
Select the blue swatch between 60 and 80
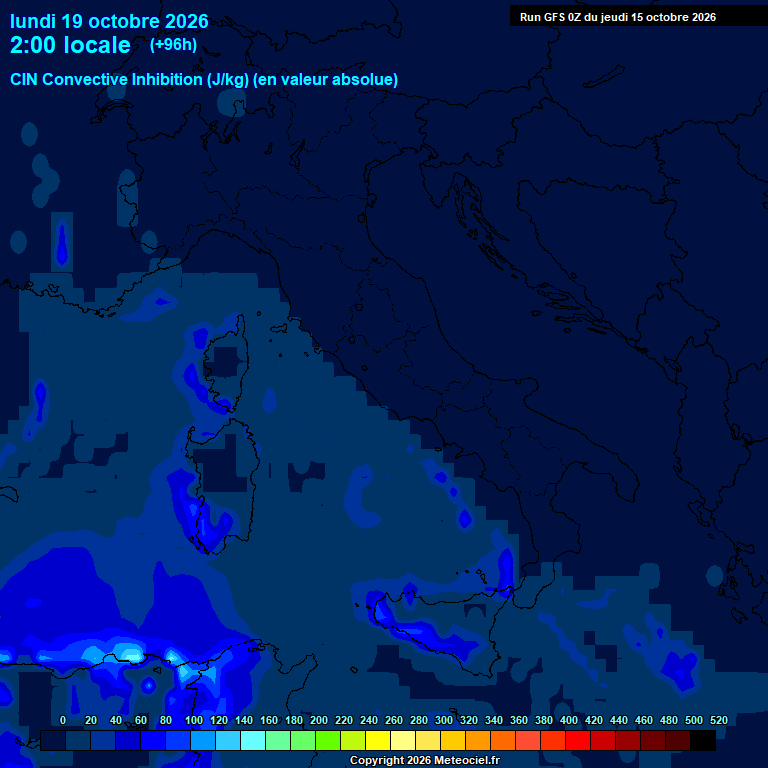153,740
